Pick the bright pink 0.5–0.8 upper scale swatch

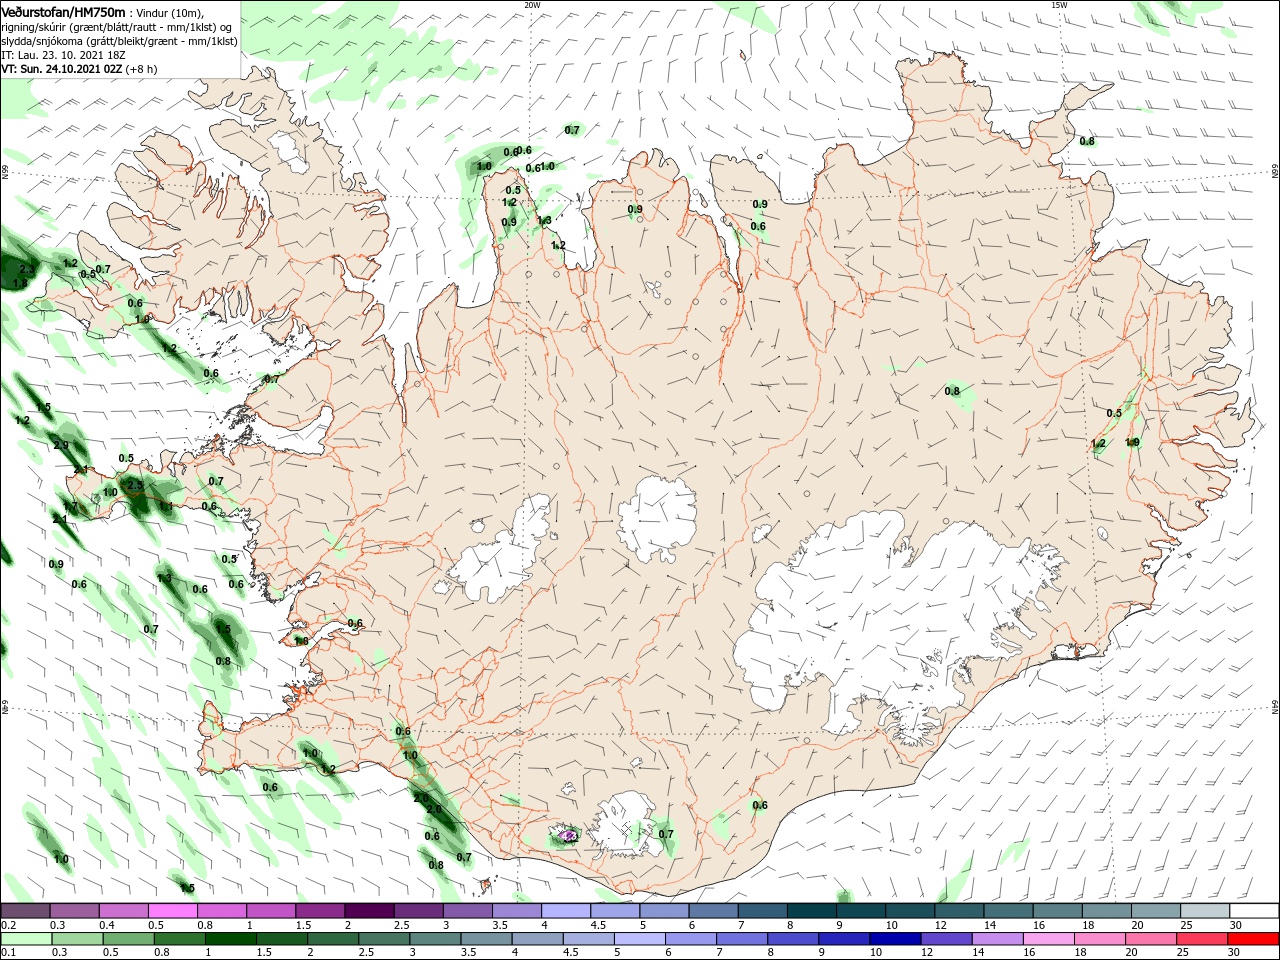tap(172, 911)
